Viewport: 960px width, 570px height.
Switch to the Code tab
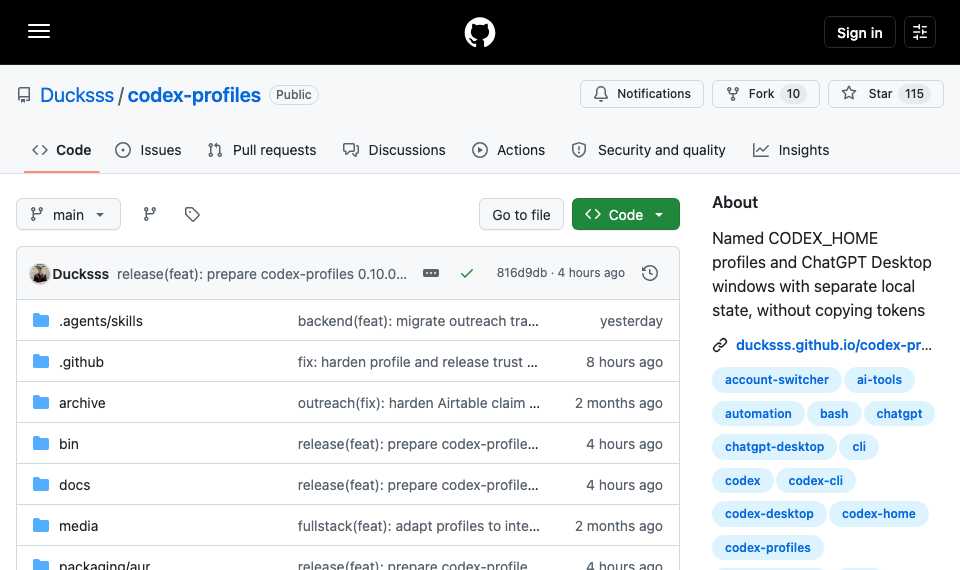click(62, 150)
